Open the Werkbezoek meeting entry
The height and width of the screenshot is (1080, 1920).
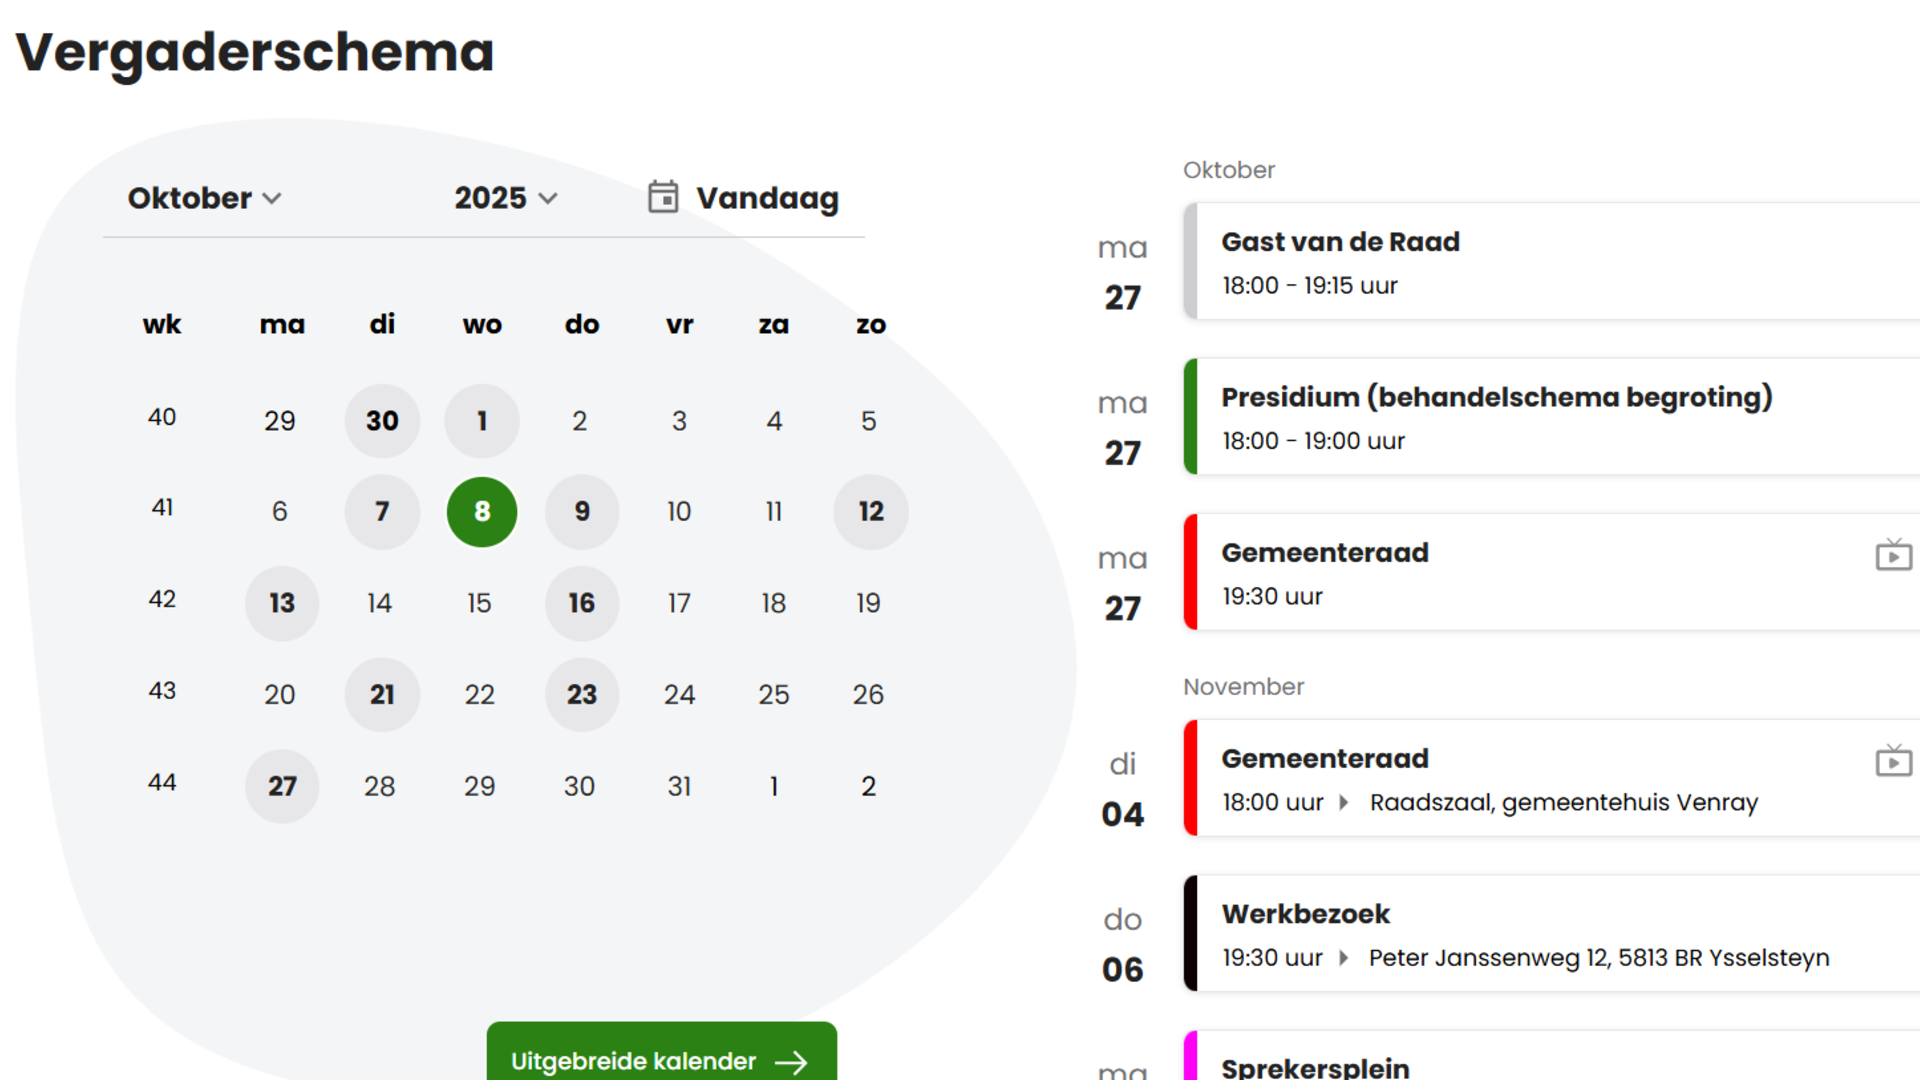(1305, 914)
